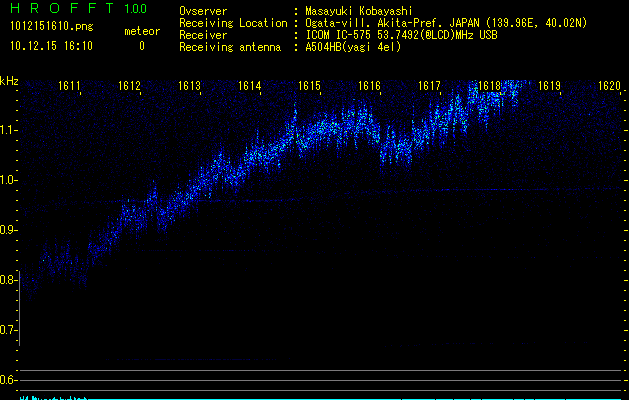Click the 'Receiving antenna' label
The width and height of the screenshot is (629, 400).
pyautogui.click(x=230, y=47)
